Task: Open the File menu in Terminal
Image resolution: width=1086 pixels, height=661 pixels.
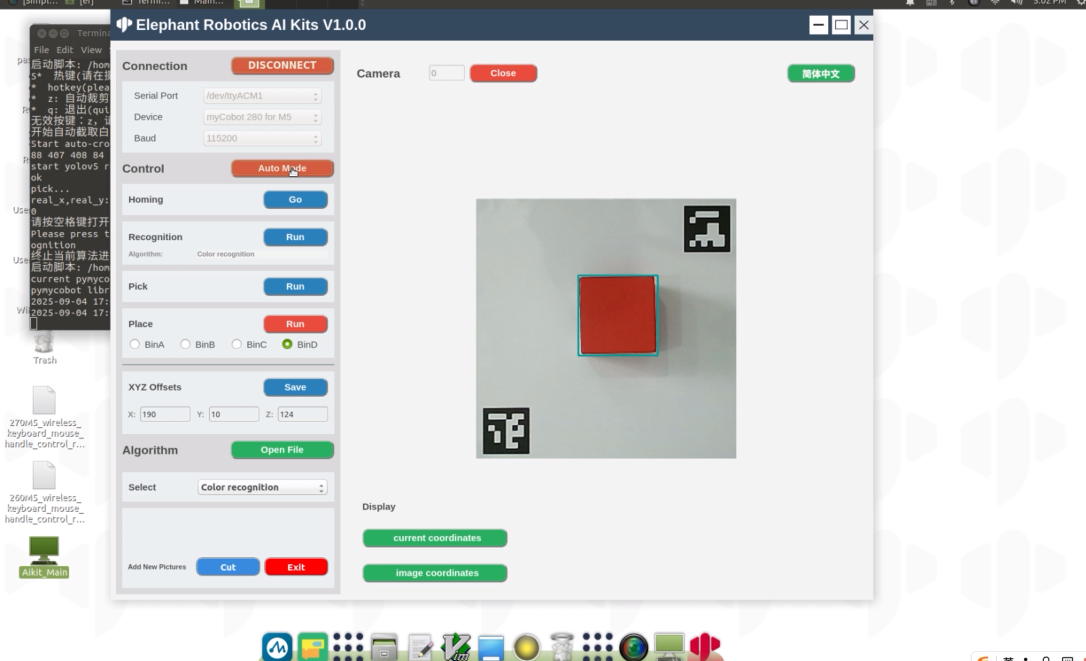Action: pyautogui.click(x=41, y=50)
